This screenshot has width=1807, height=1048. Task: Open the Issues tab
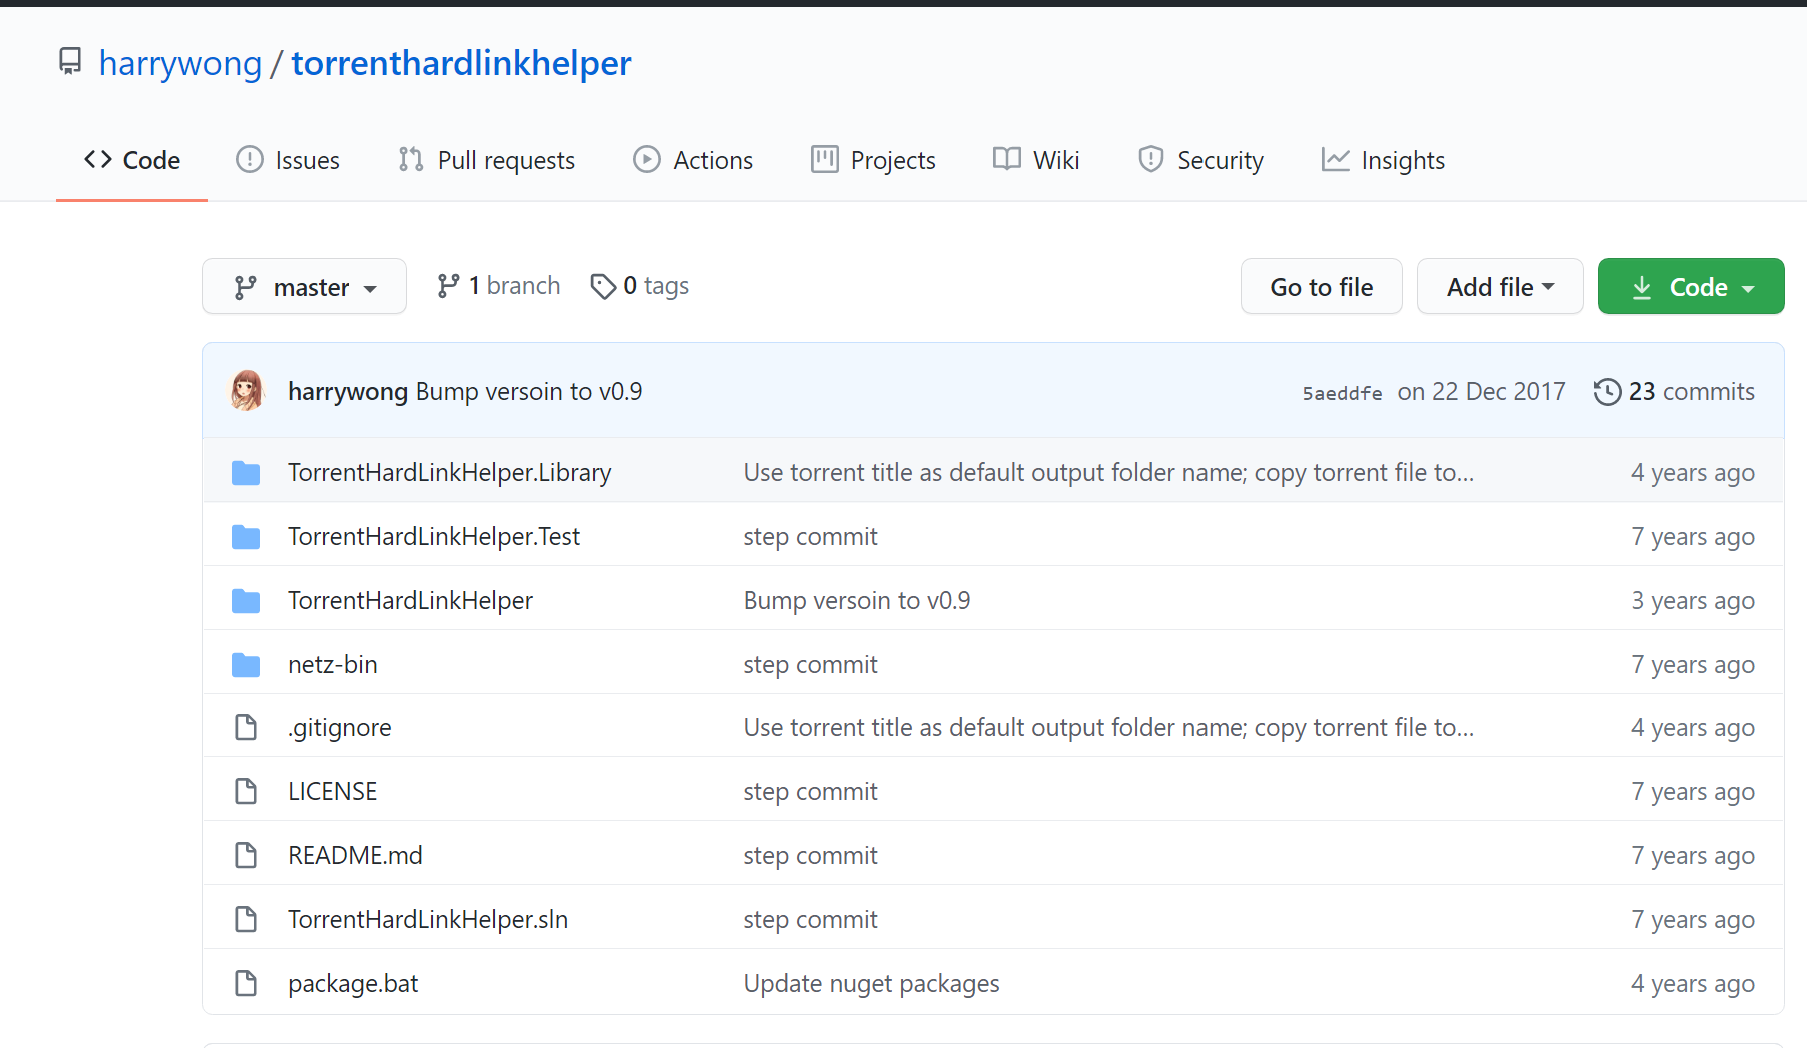pos(288,160)
